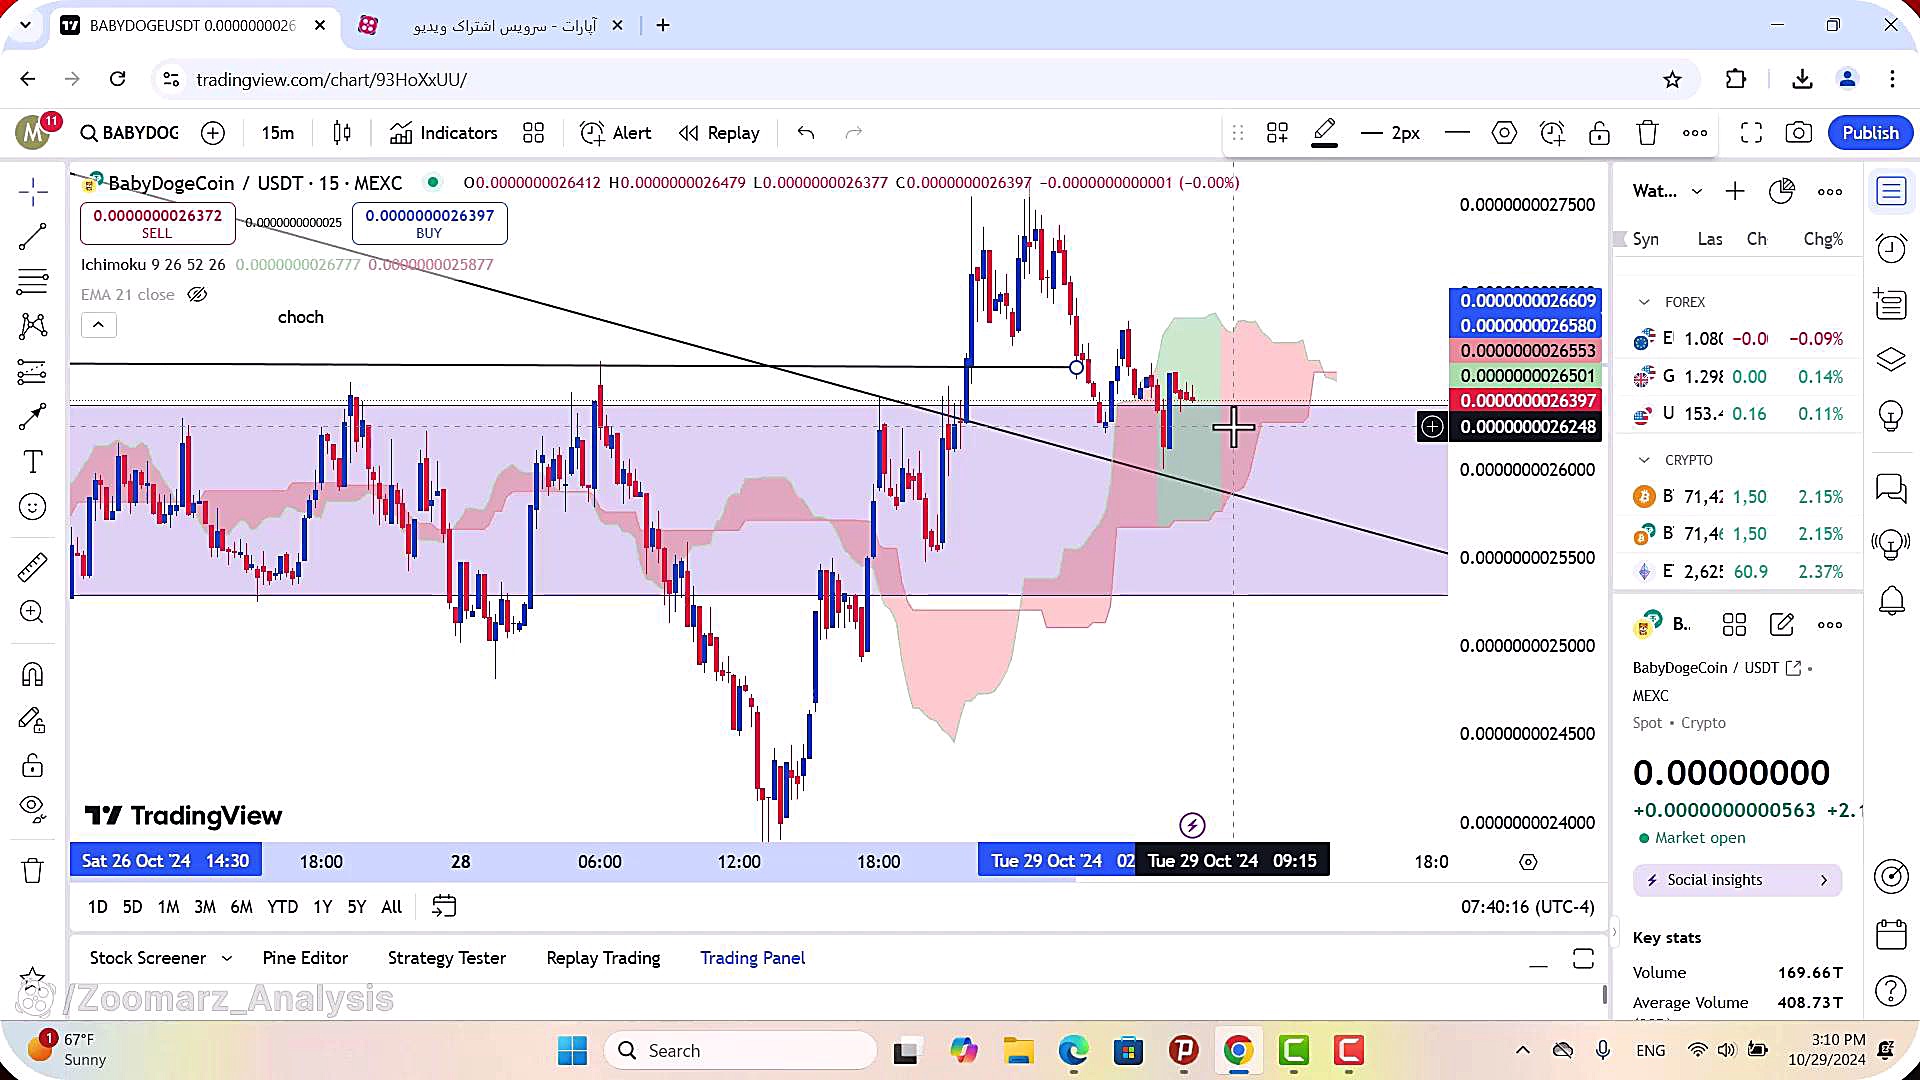This screenshot has height=1080, width=1920.
Task: Choose the patterns drawing tool
Action: [x=32, y=326]
